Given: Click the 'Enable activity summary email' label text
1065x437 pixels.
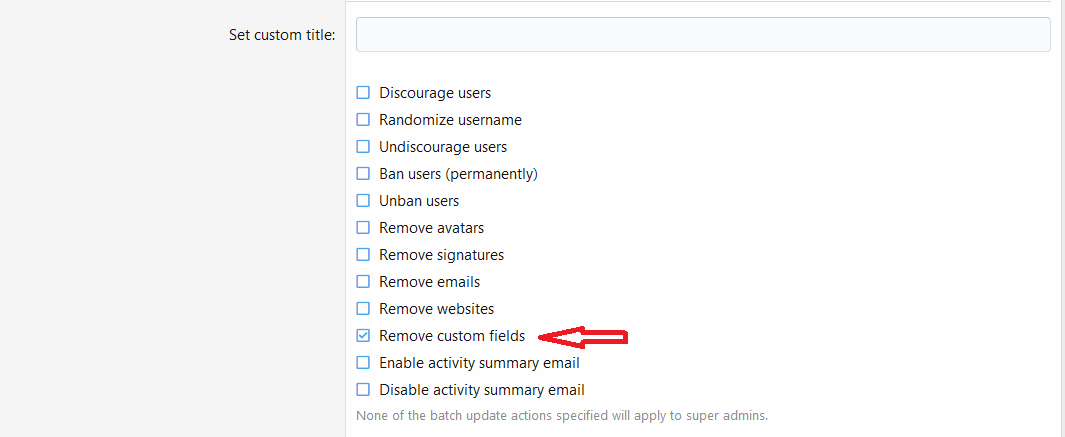Looking at the screenshot, I should pyautogui.click(x=479, y=363).
